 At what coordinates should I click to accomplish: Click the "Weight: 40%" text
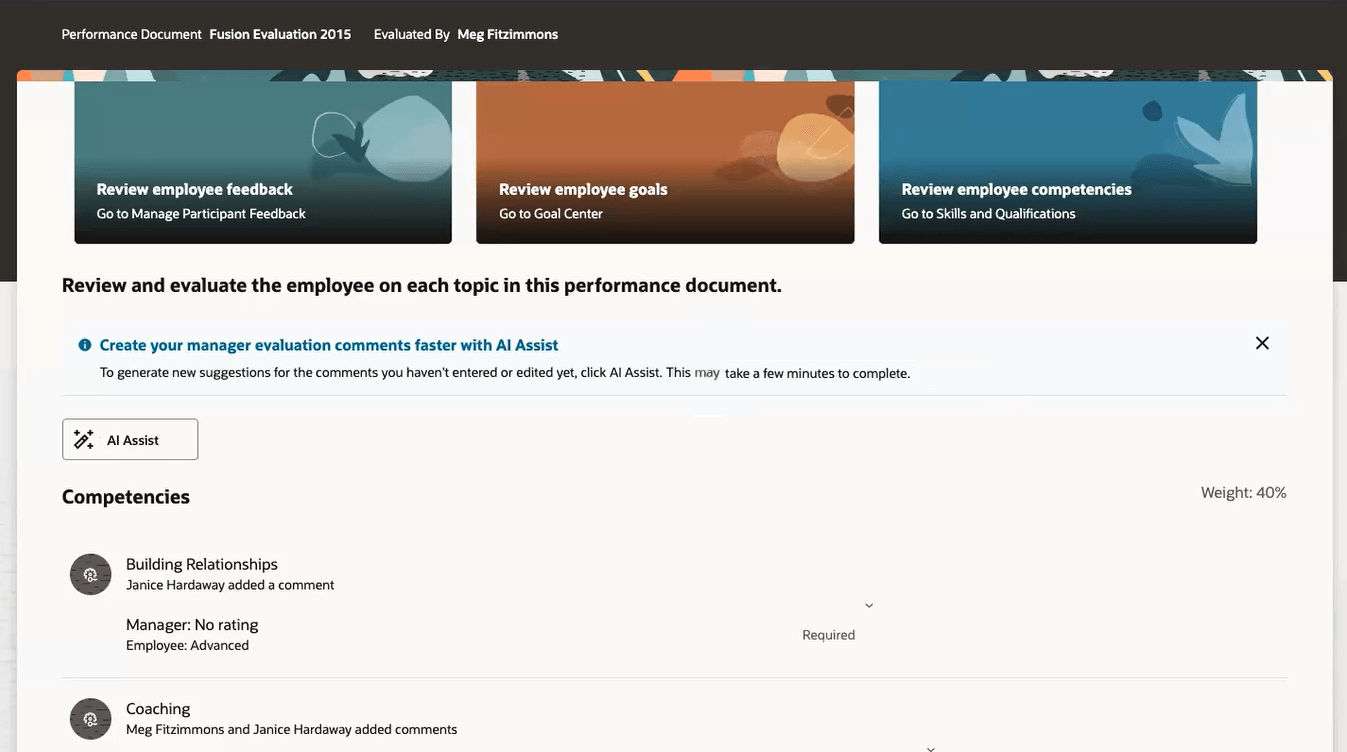coord(1244,492)
